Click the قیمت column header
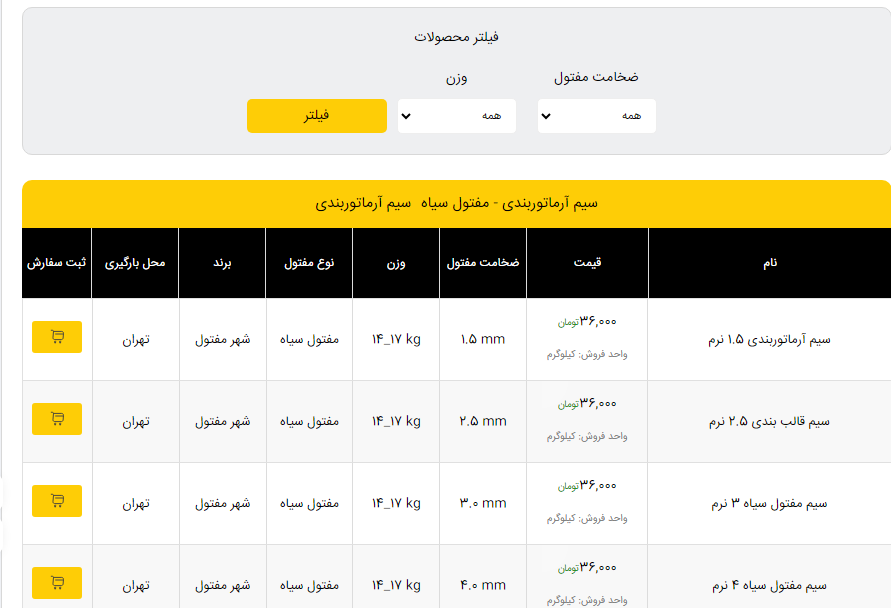The width and height of the screenshot is (891, 608). coord(587,263)
